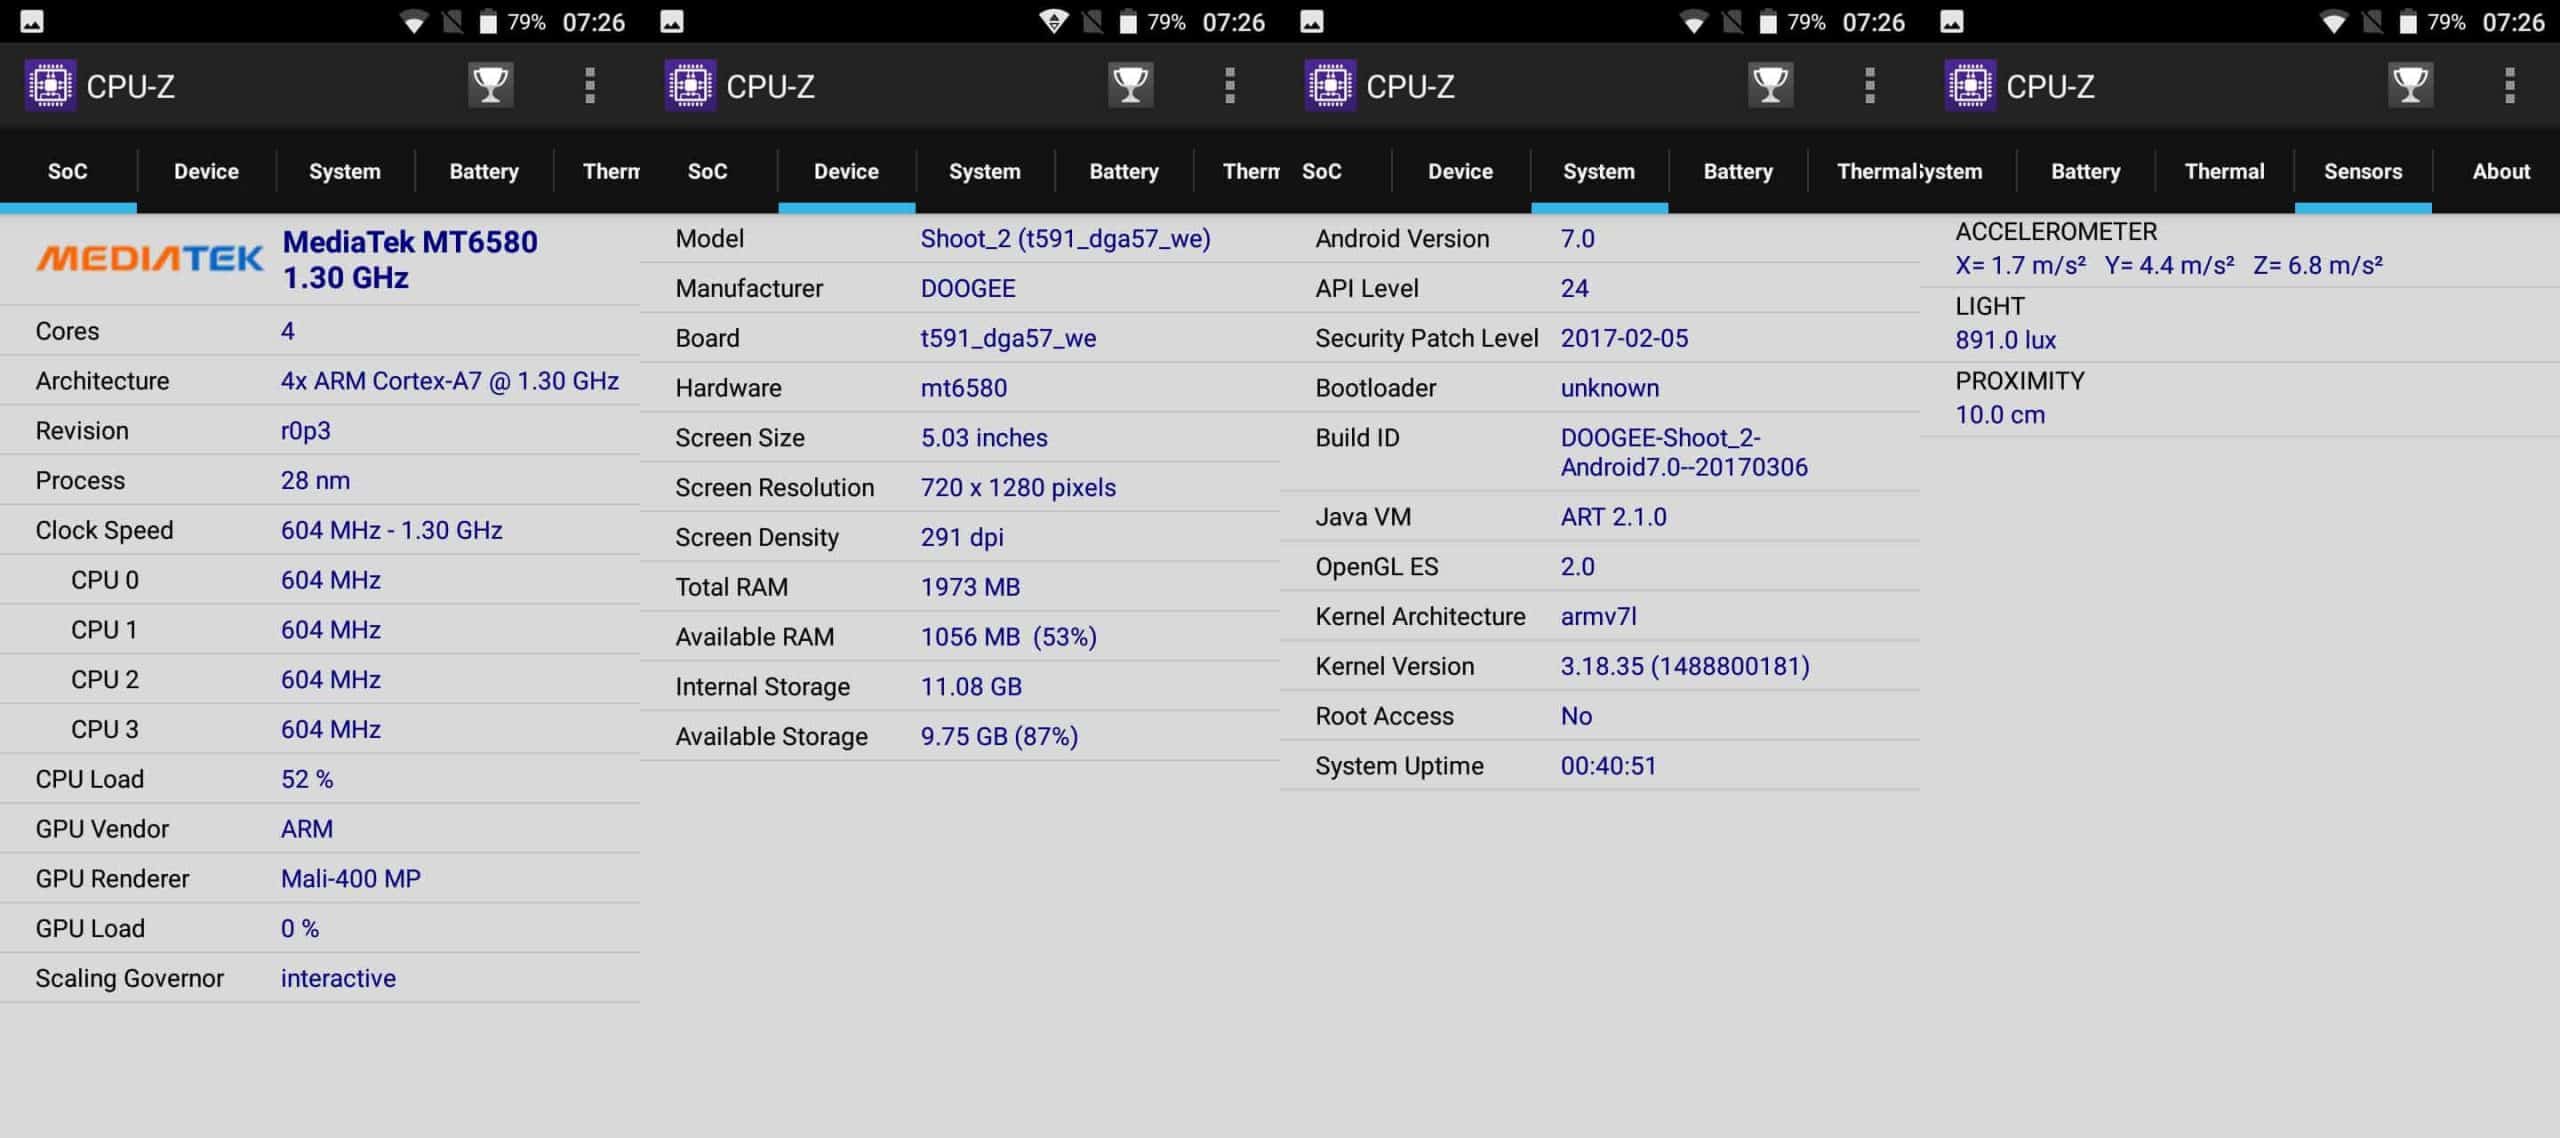This screenshot has height=1138, width=2560.
Task: Tap the Available Storage value '9.75 GB (87%)'
Action: tap(999, 737)
